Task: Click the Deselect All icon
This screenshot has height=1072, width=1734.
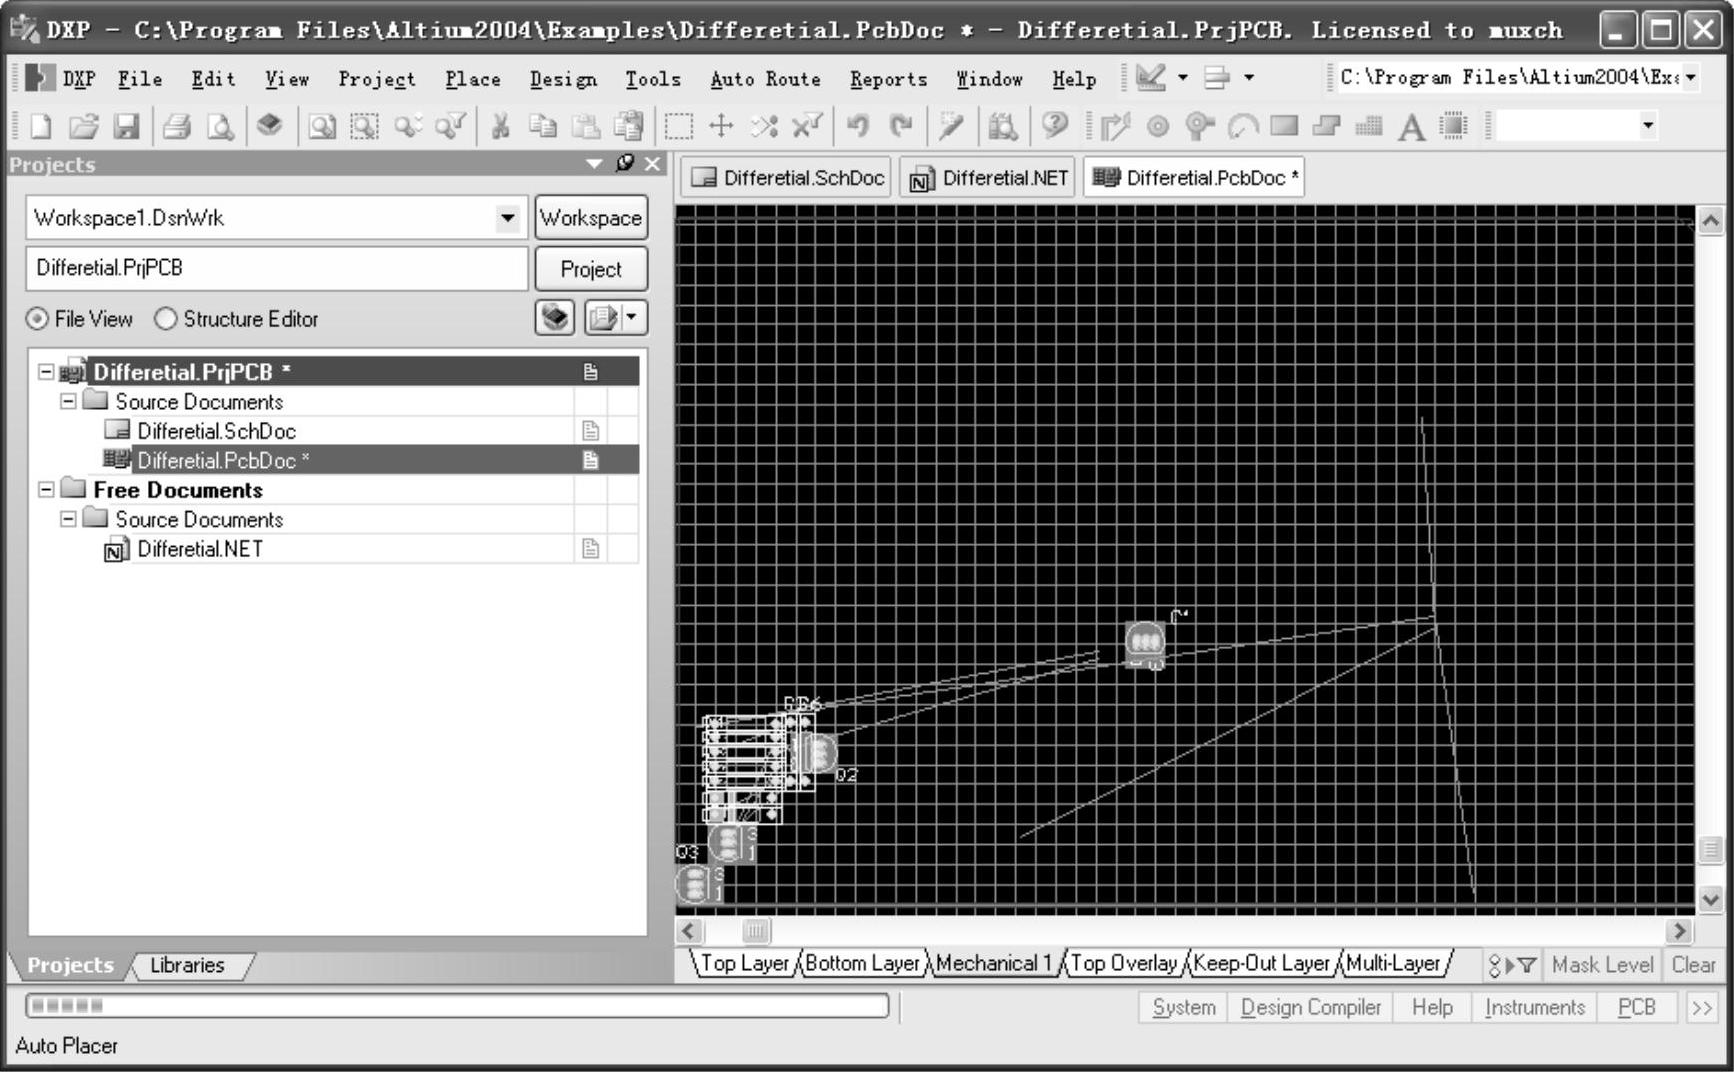Action: pos(764,126)
